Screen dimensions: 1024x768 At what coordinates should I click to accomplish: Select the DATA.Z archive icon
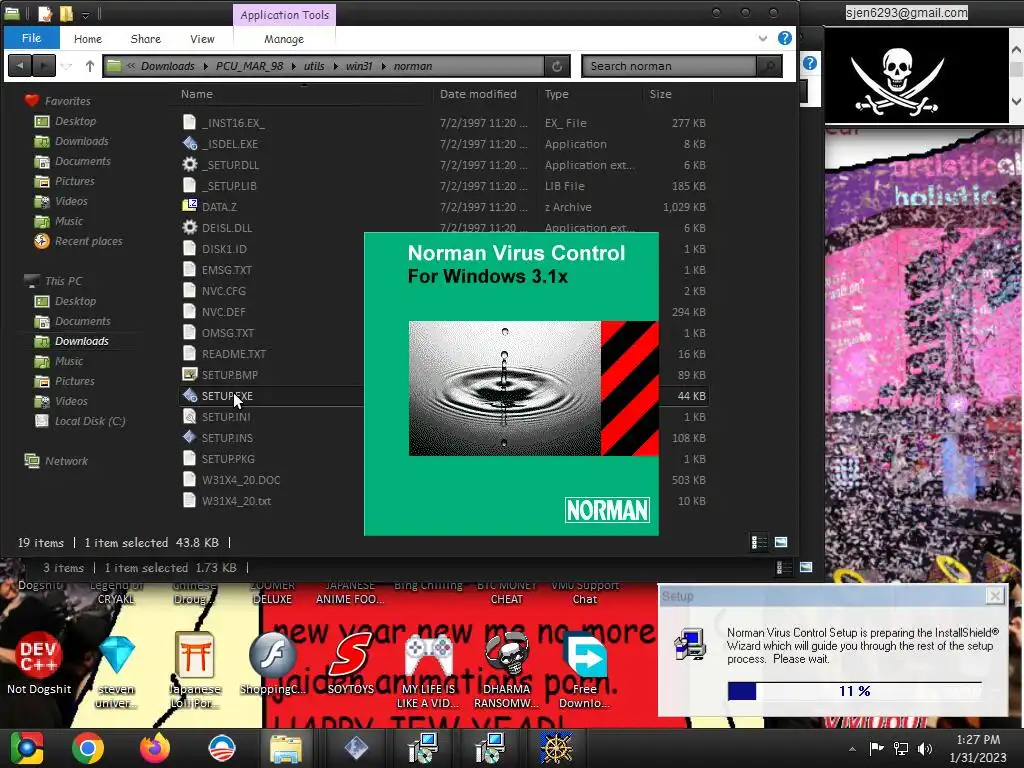(x=189, y=206)
